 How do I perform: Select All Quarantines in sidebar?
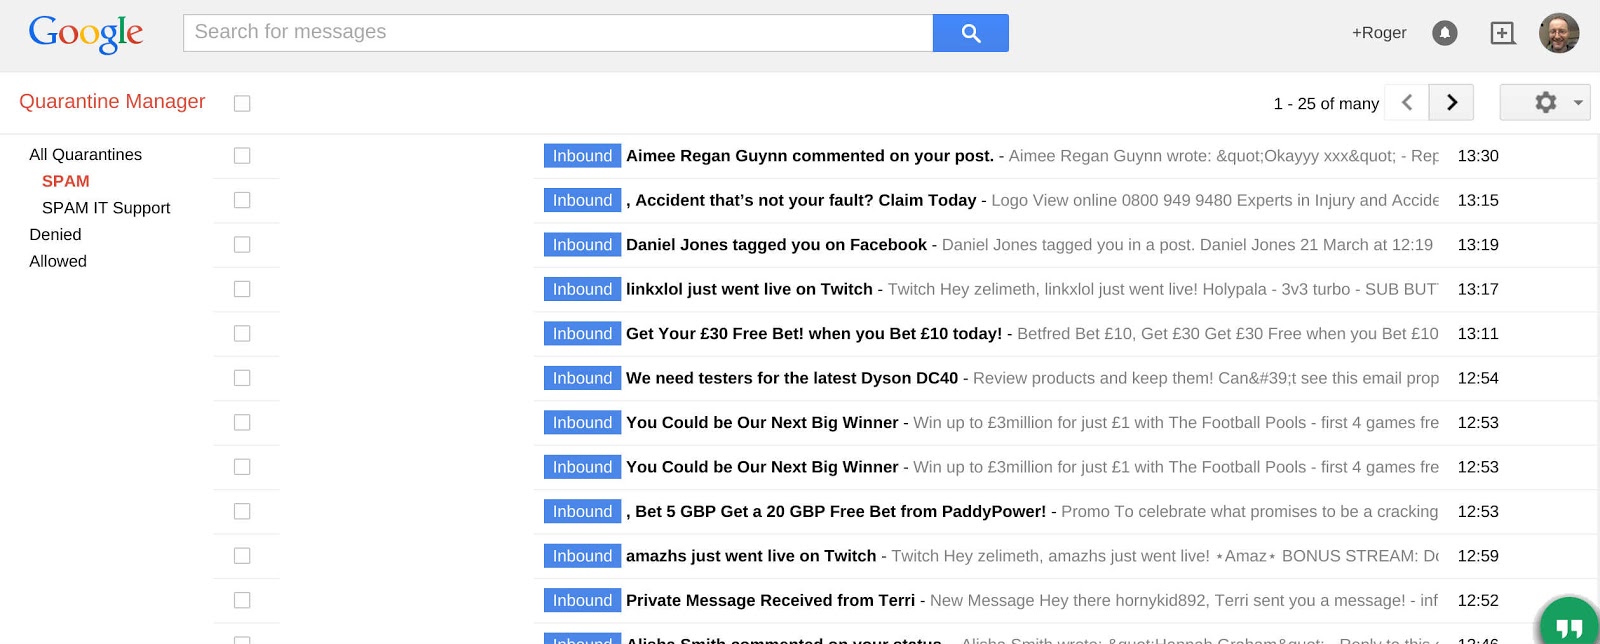[x=86, y=154]
